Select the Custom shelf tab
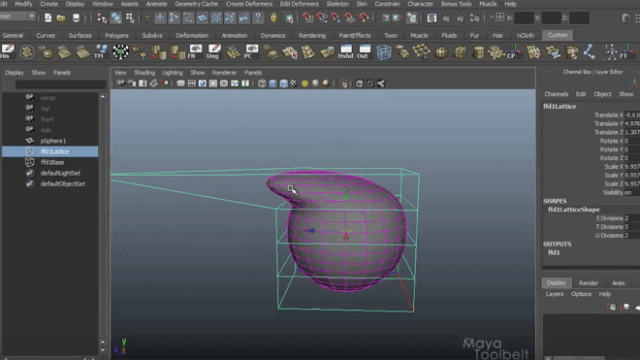 557,35
